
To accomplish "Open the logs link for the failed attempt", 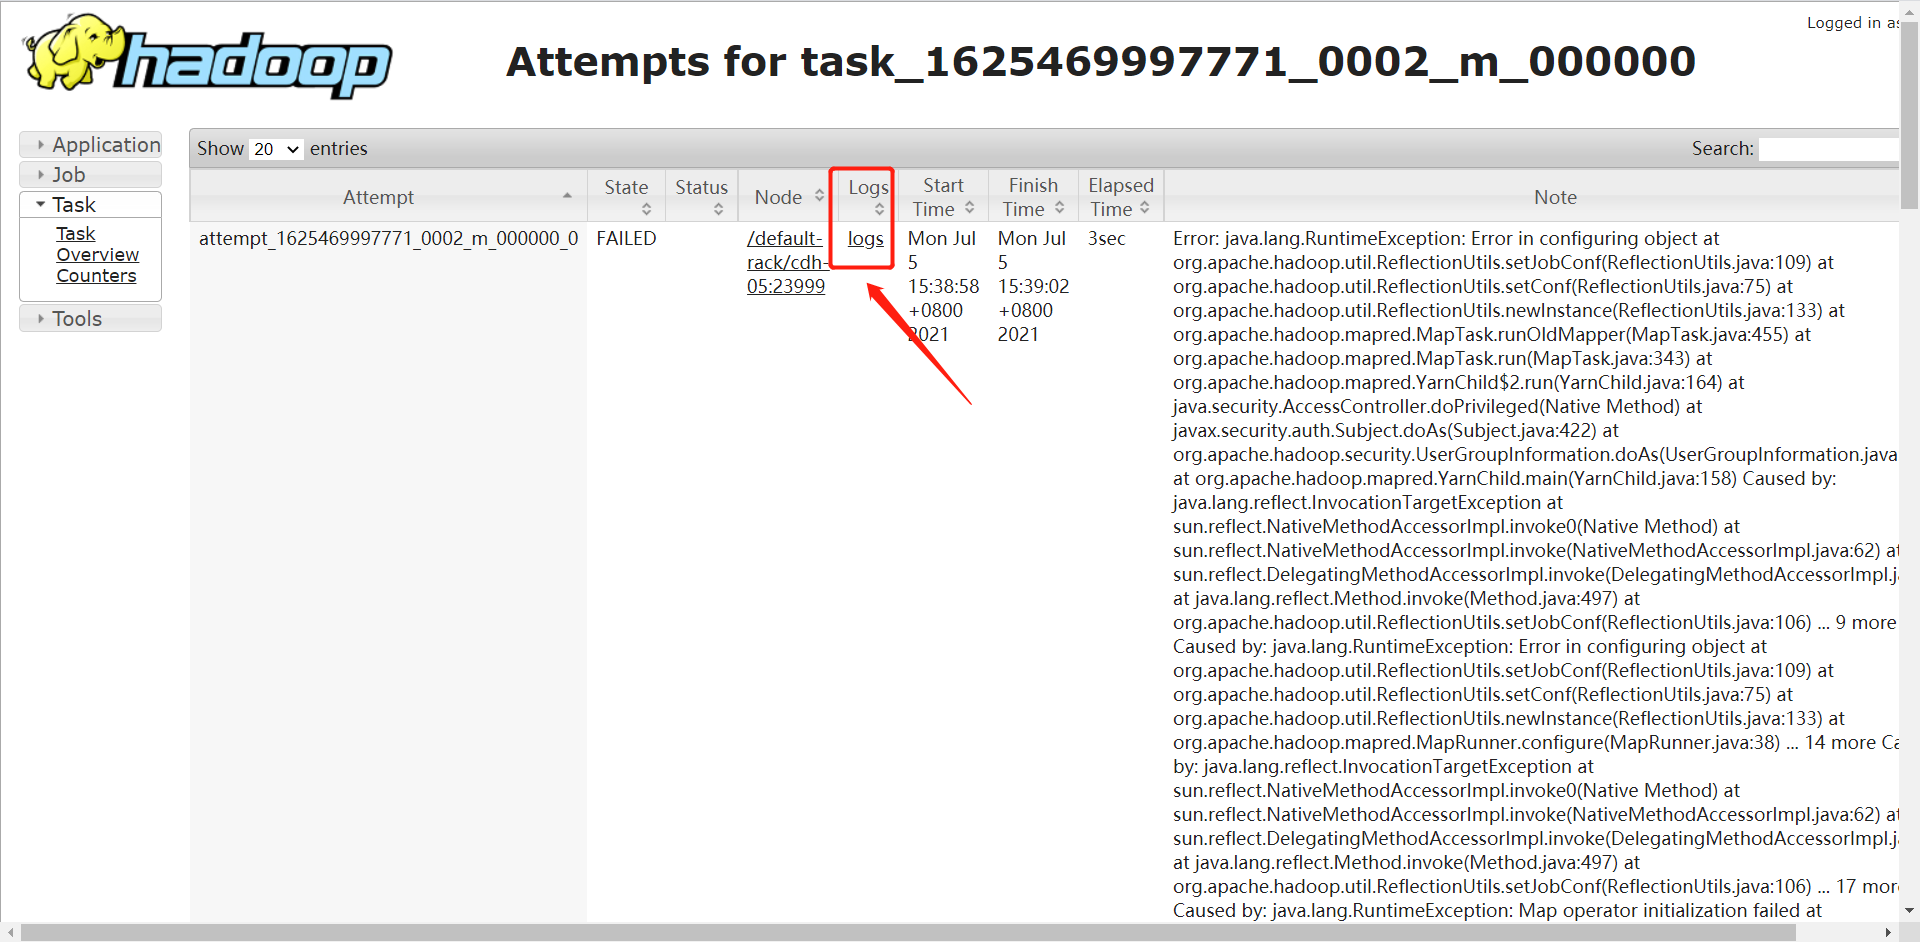I will coord(864,238).
